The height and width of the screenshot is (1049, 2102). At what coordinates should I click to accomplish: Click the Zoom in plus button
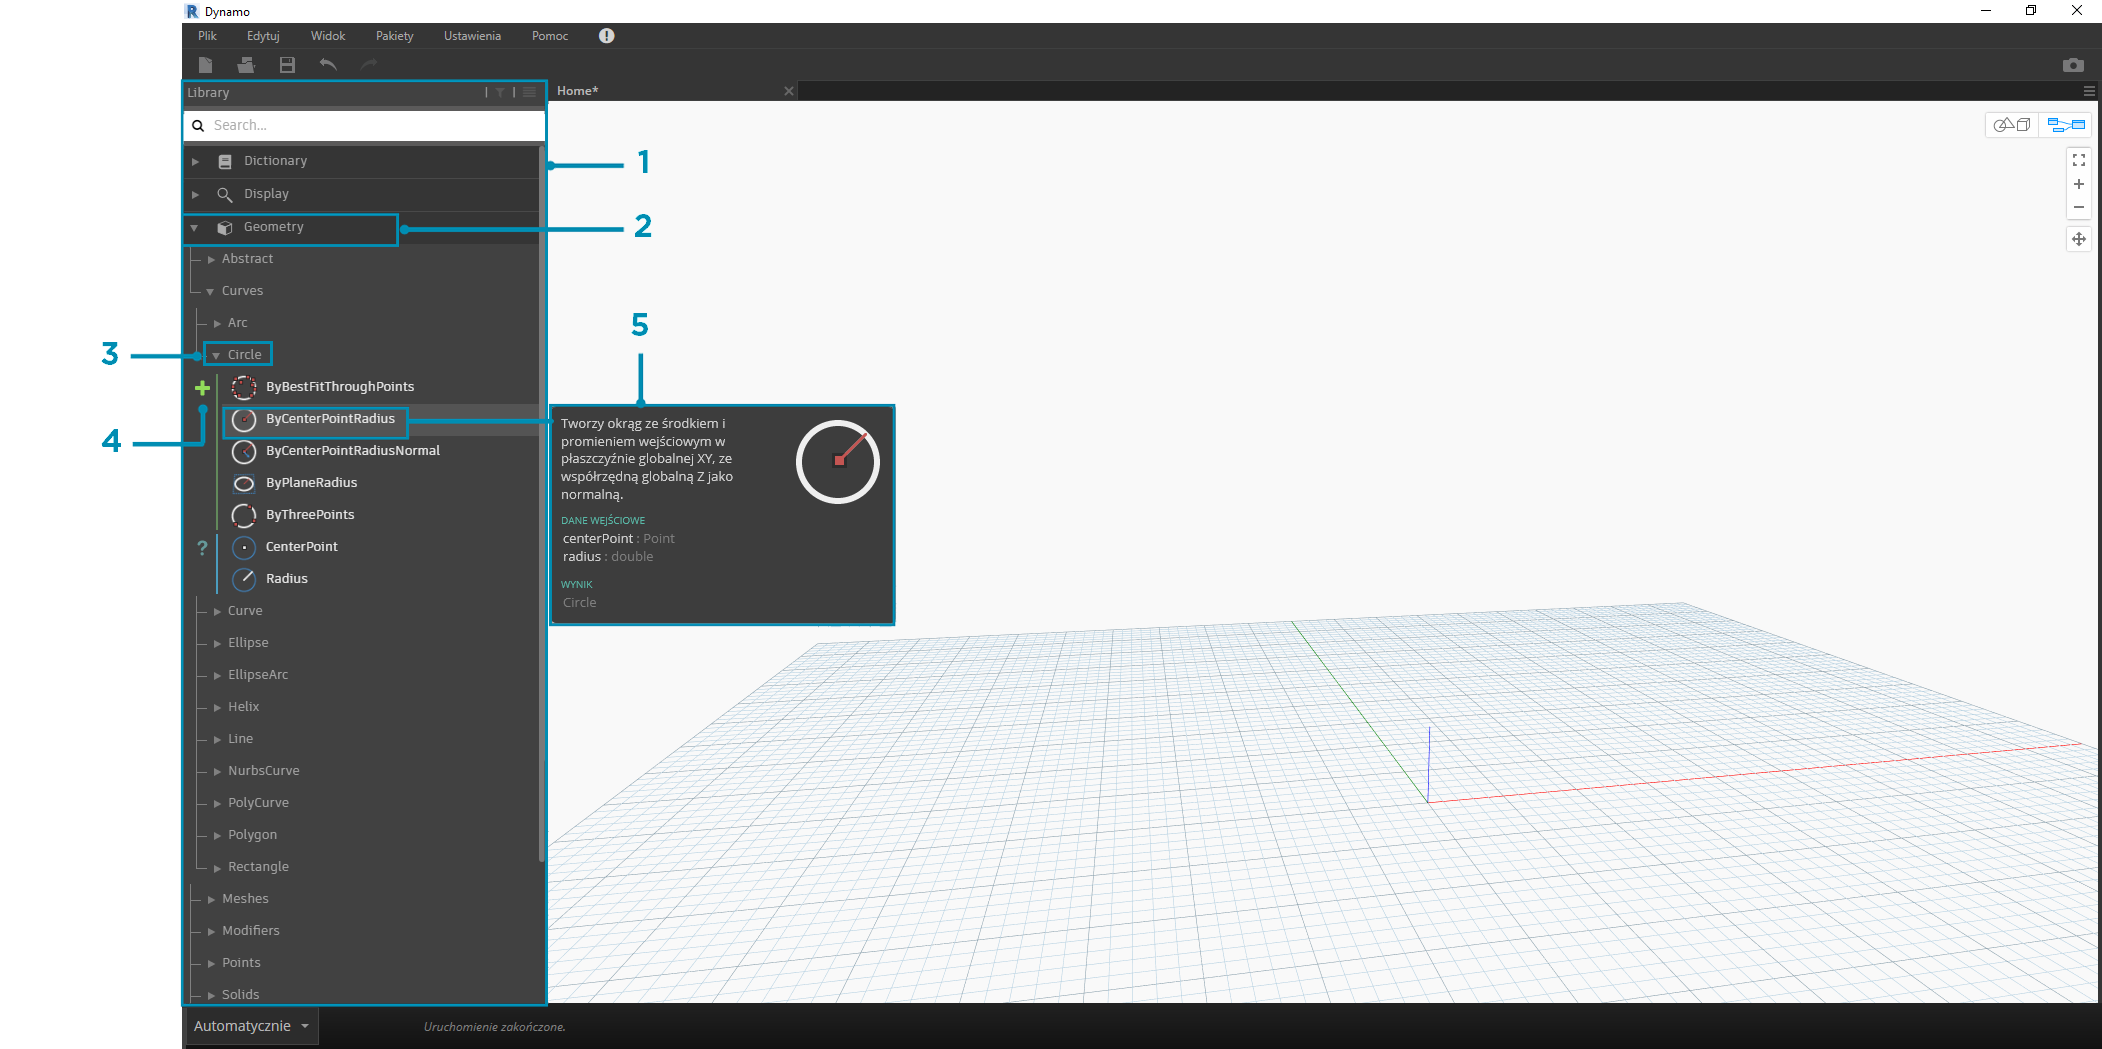click(2079, 184)
